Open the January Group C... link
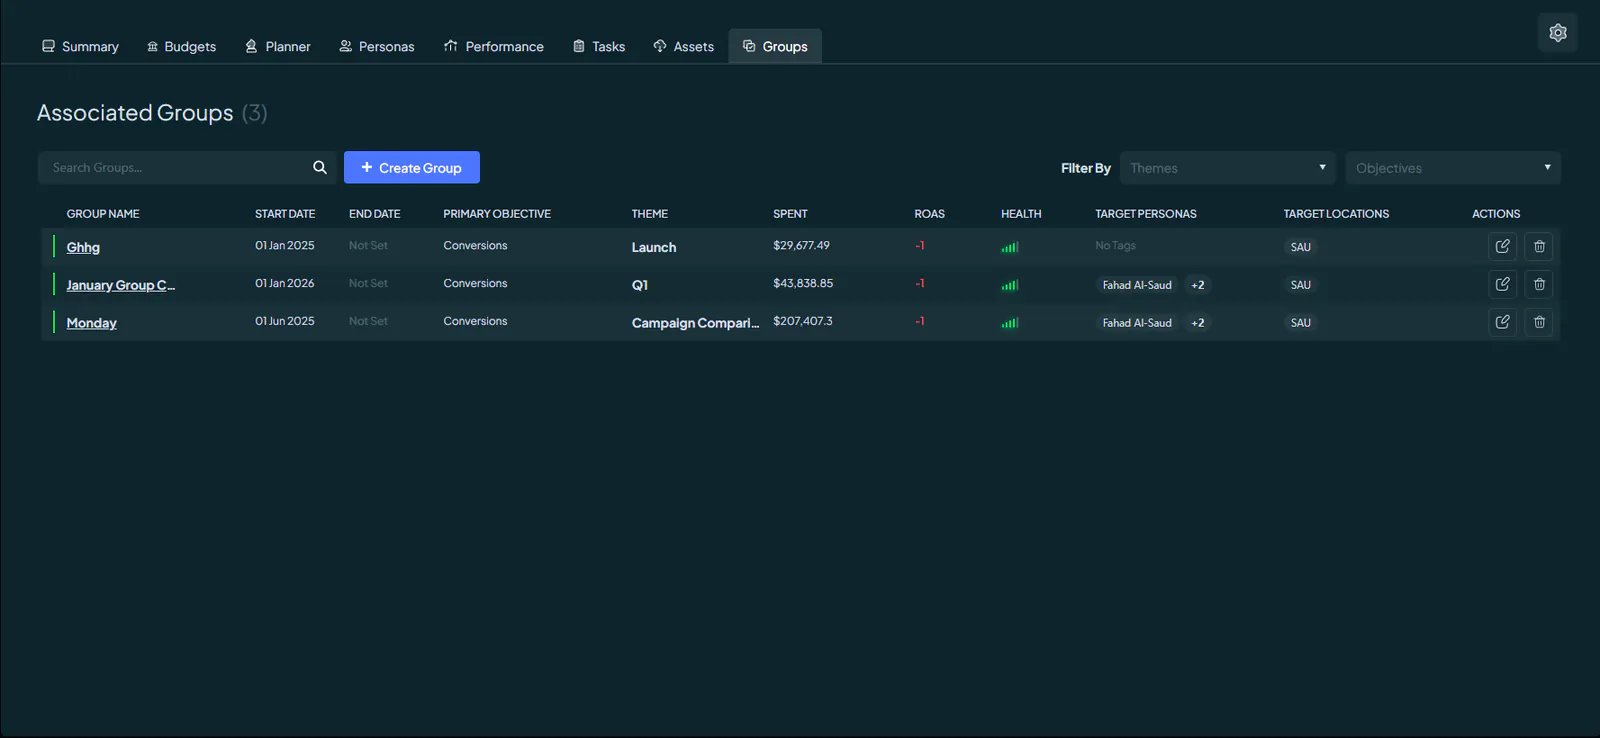 pyautogui.click(x=120, y=285)
